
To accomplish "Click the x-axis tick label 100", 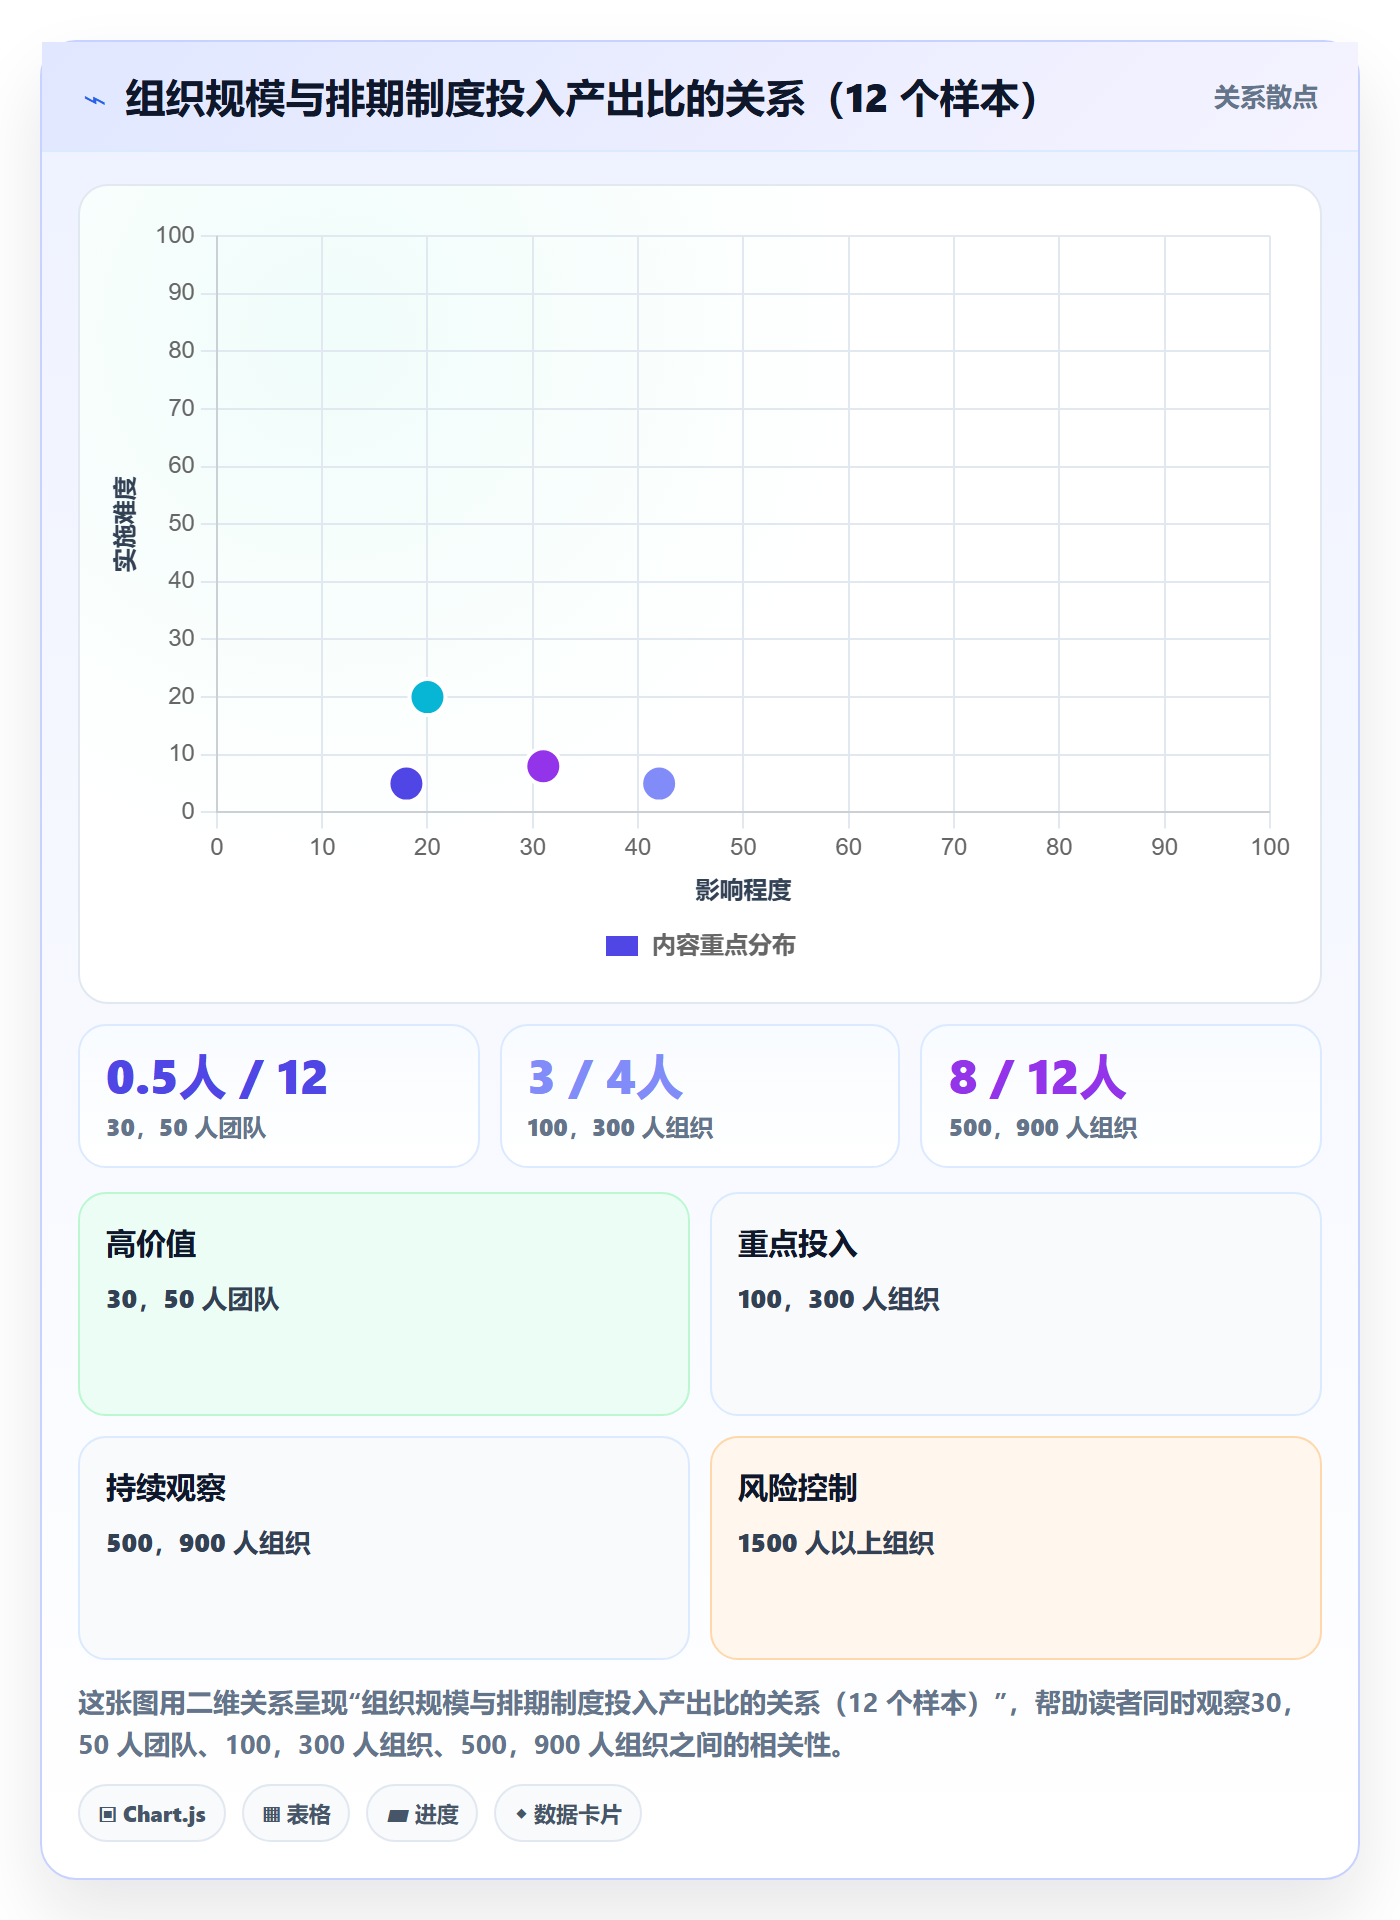I will pyautogui.click(x=1270, y=847).
